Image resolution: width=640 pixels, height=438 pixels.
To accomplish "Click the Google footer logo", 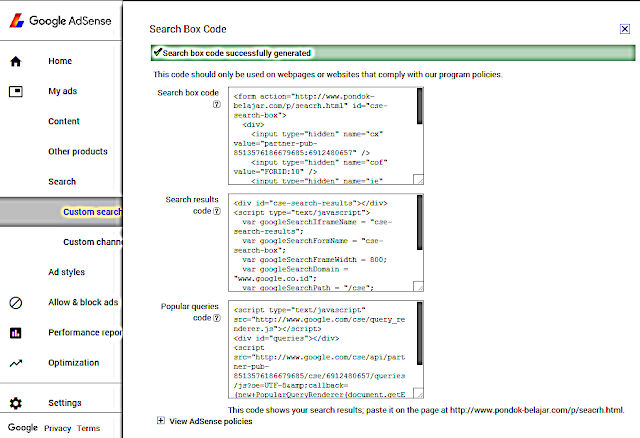I will 23,427.
